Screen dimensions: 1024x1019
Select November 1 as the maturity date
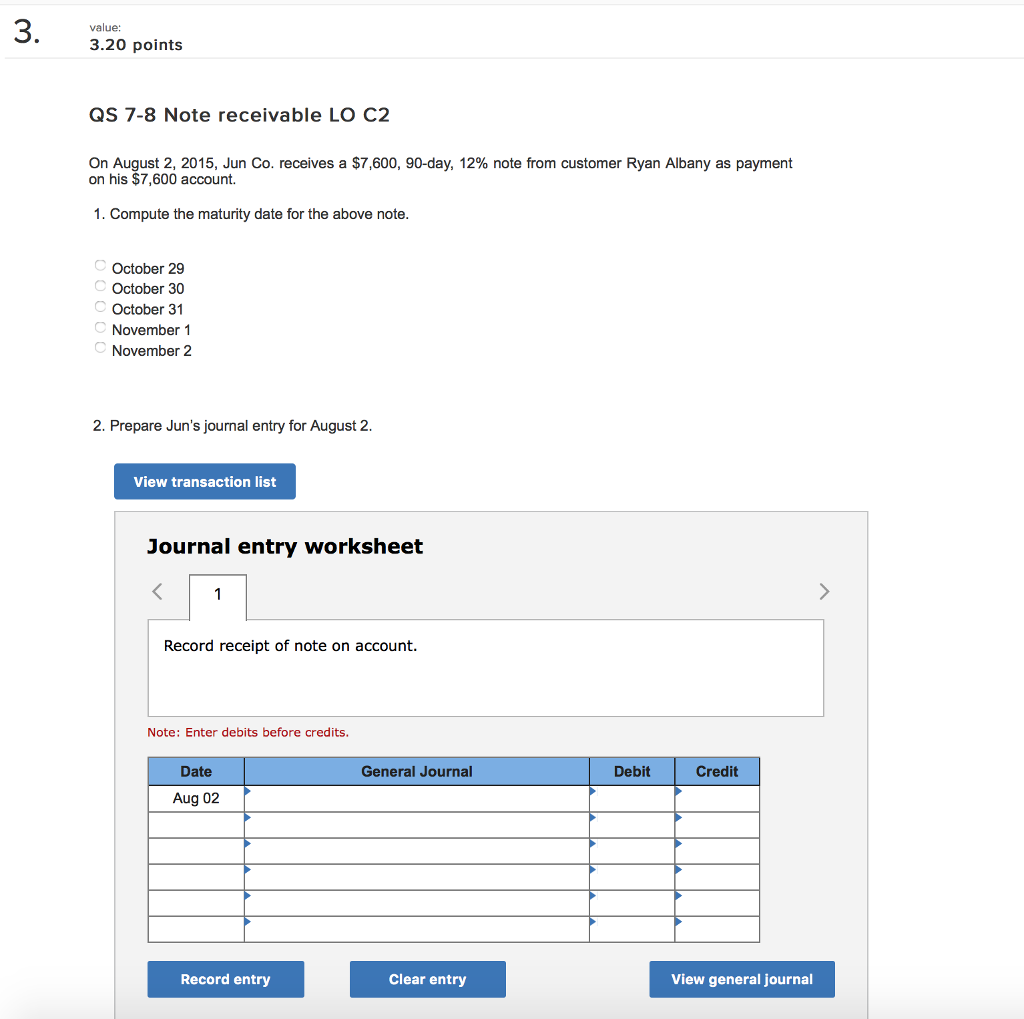(x=100, y=326)
